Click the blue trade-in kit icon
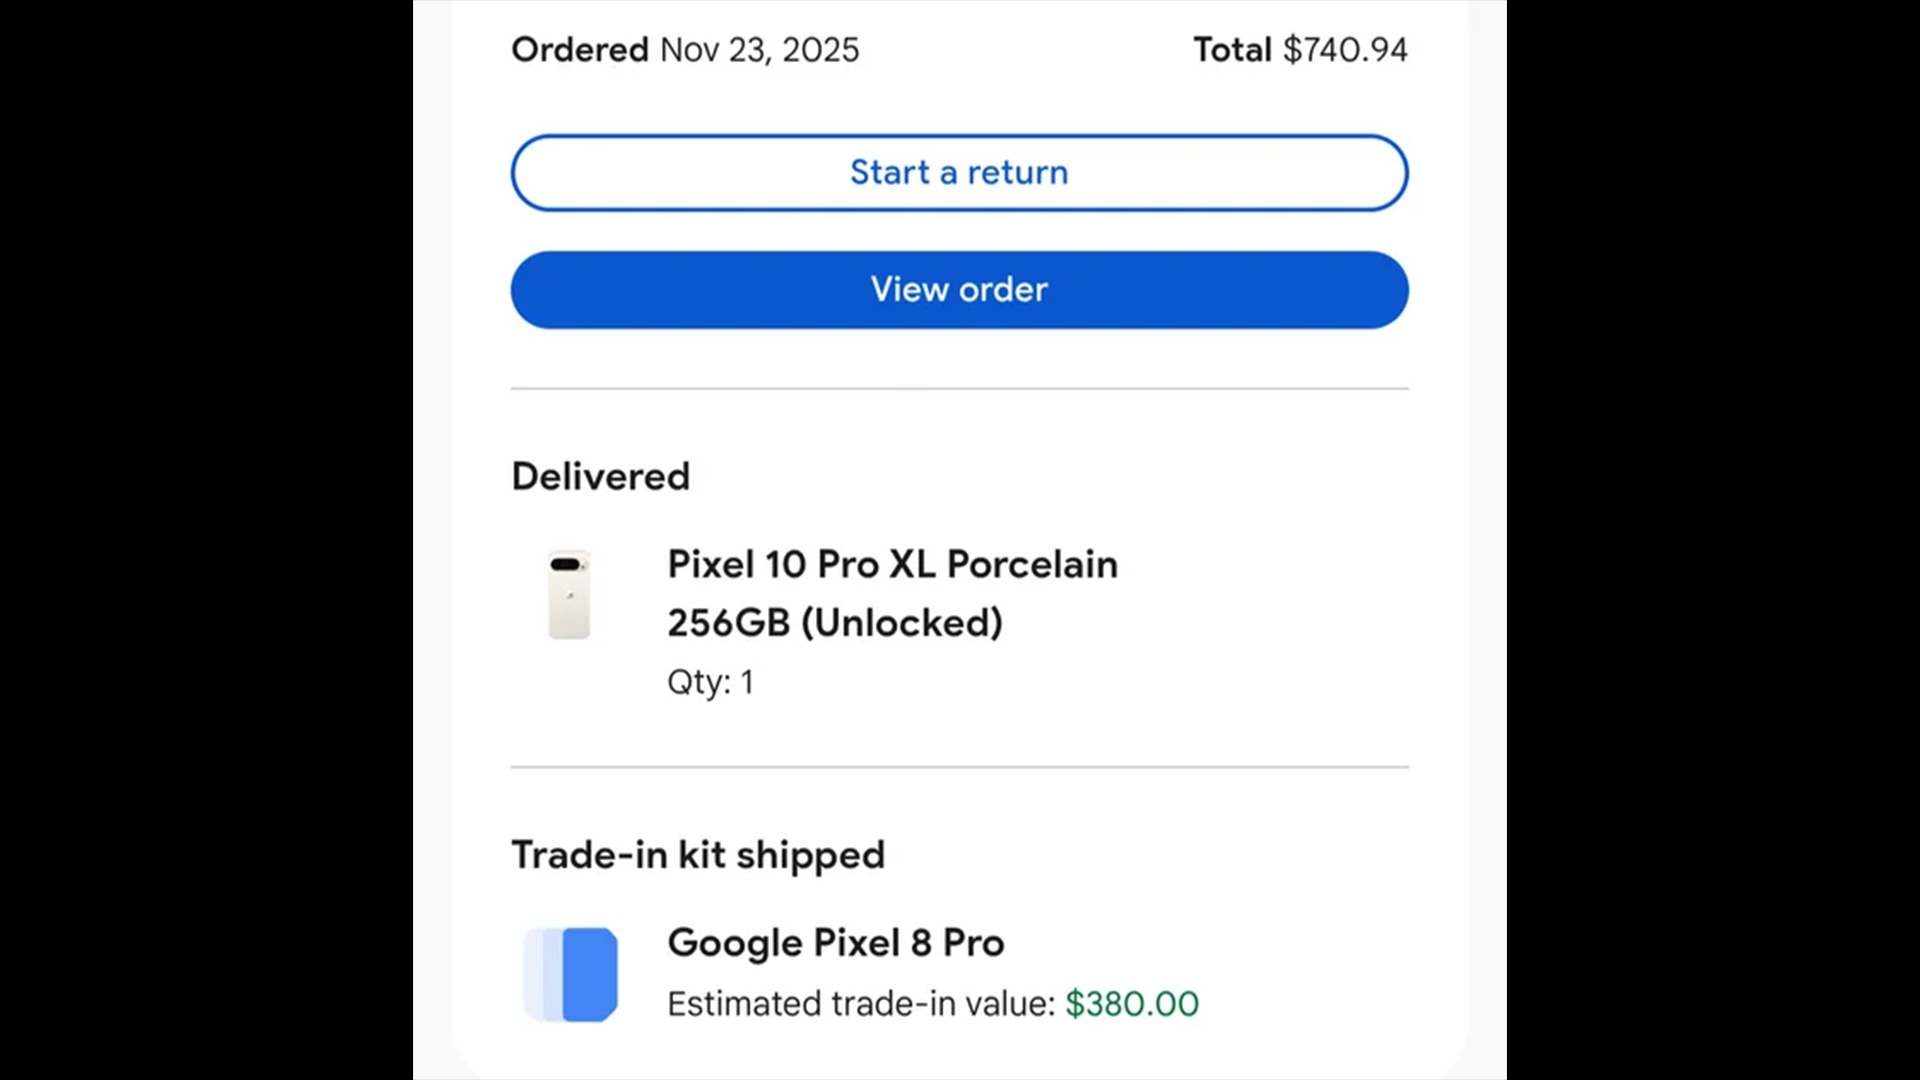The height and width of the screenshot is (1080, 1920). [571, 974]
